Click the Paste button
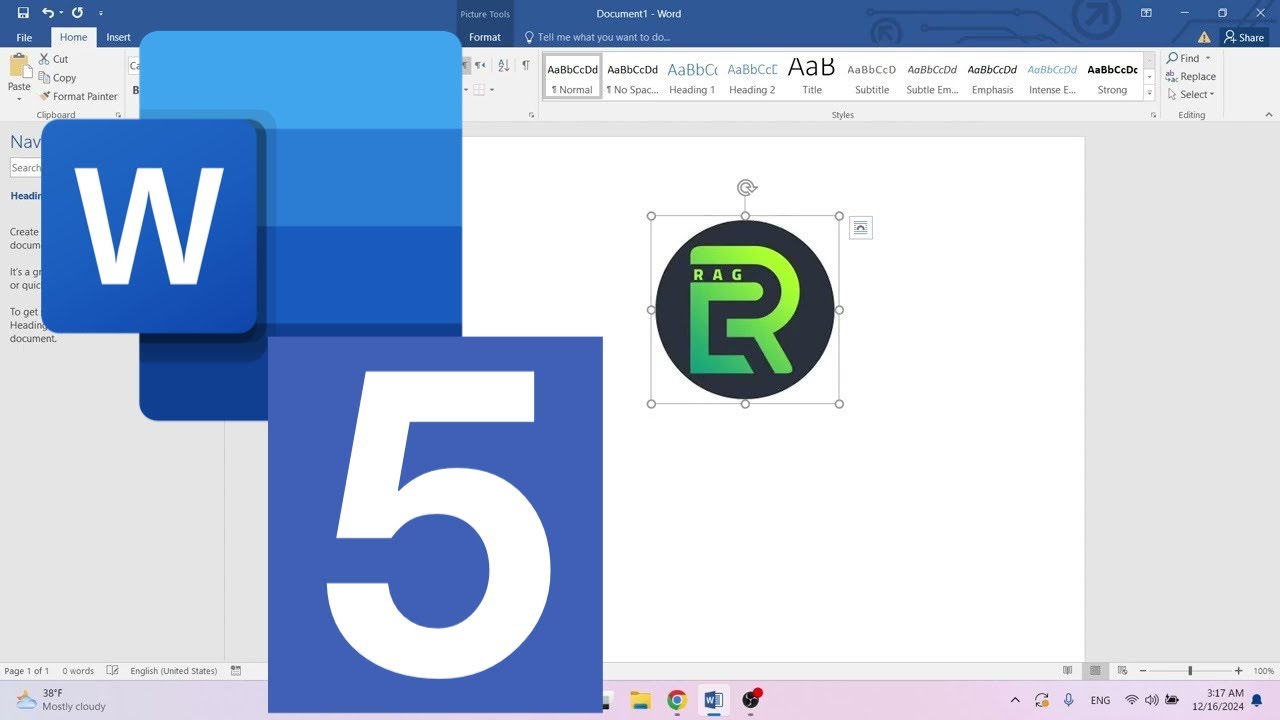The height and width of the screenshot is (720, 1280). (x=19, y=67)
